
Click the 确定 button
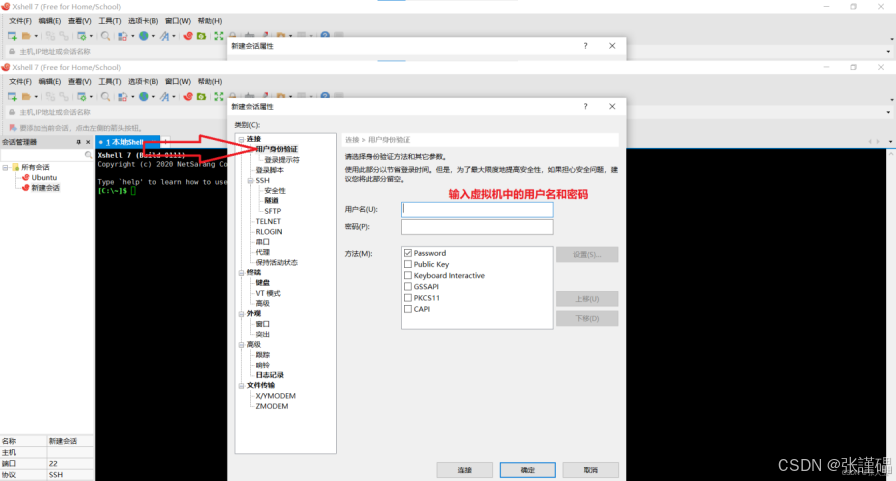(527, 470)
